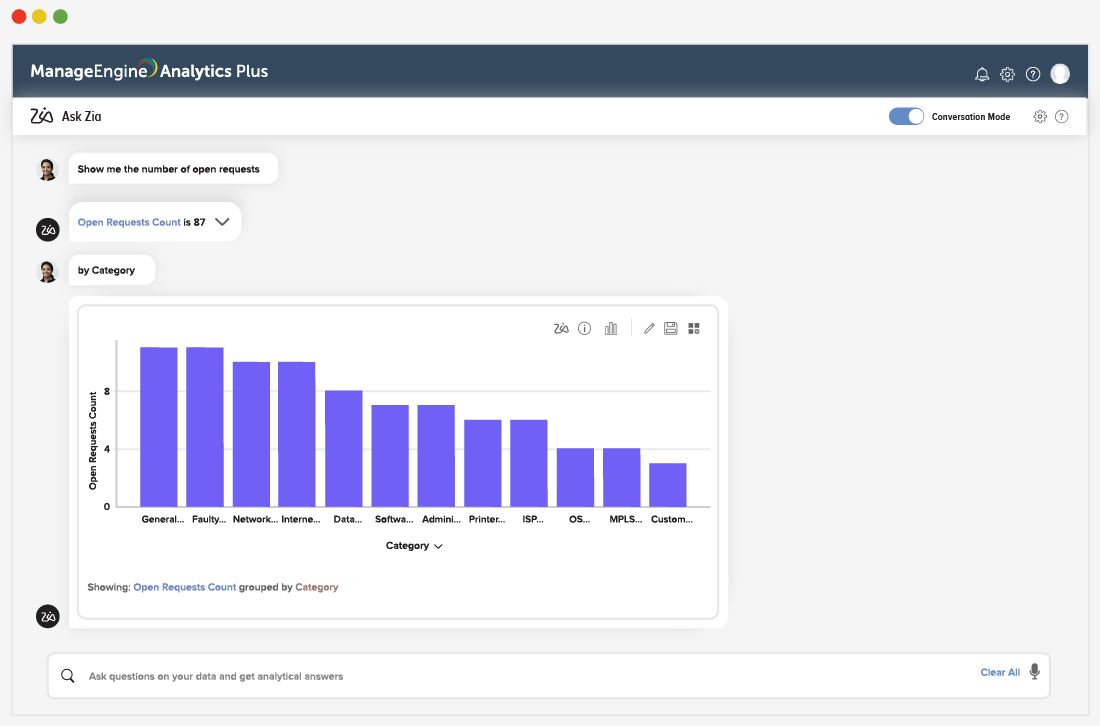This screenshot has height=726, width=1100.
Task: Click the Custom category bar in chart
Action: pyautogui.click(x=667, y=484)
